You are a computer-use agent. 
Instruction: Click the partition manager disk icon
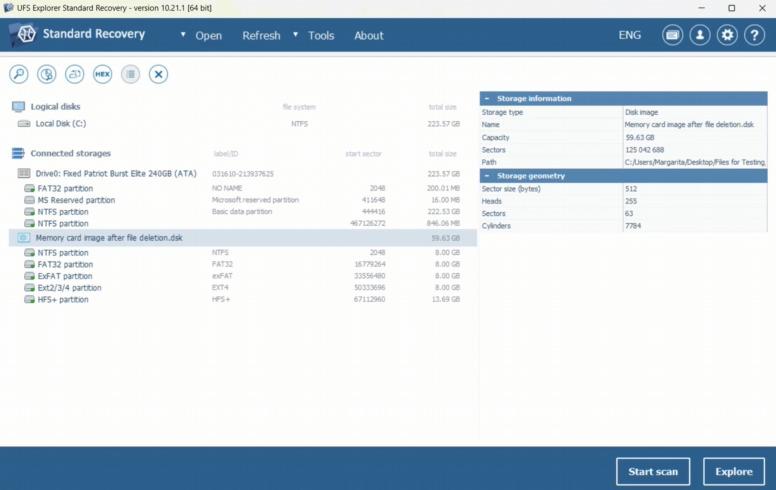47,74
